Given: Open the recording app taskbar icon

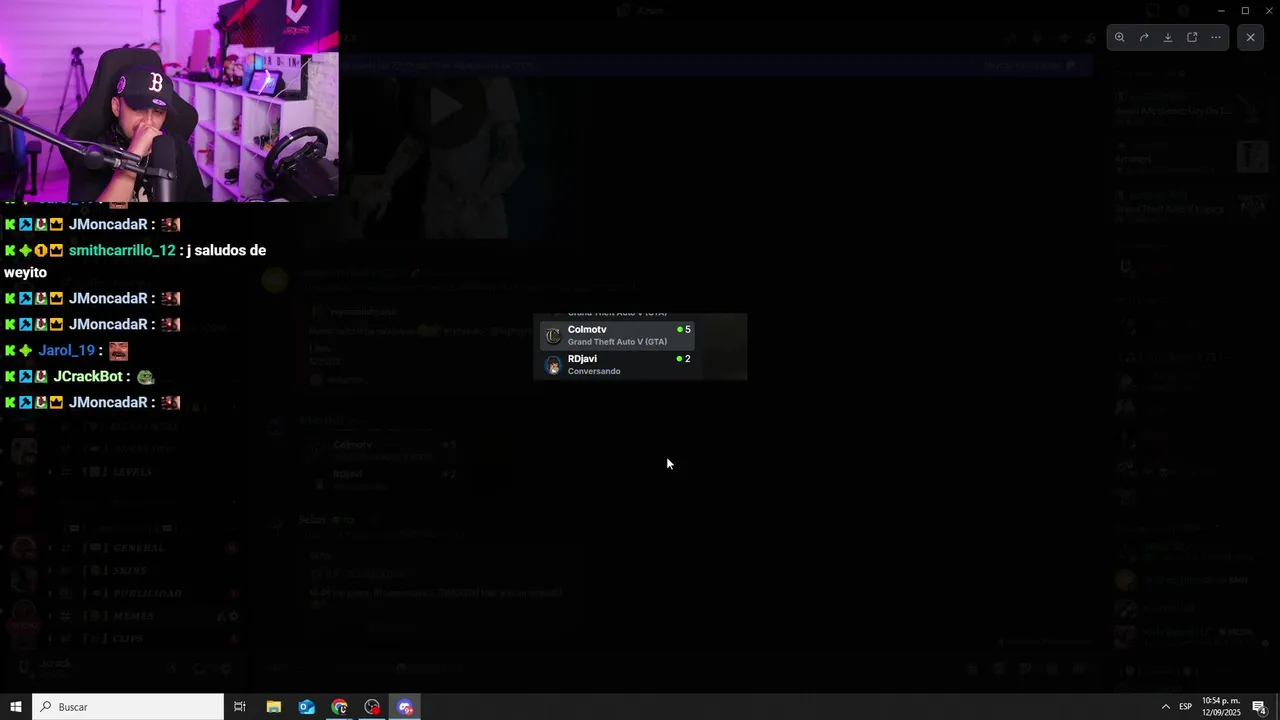Looking at the screenshot, I should tap(372, 707).
